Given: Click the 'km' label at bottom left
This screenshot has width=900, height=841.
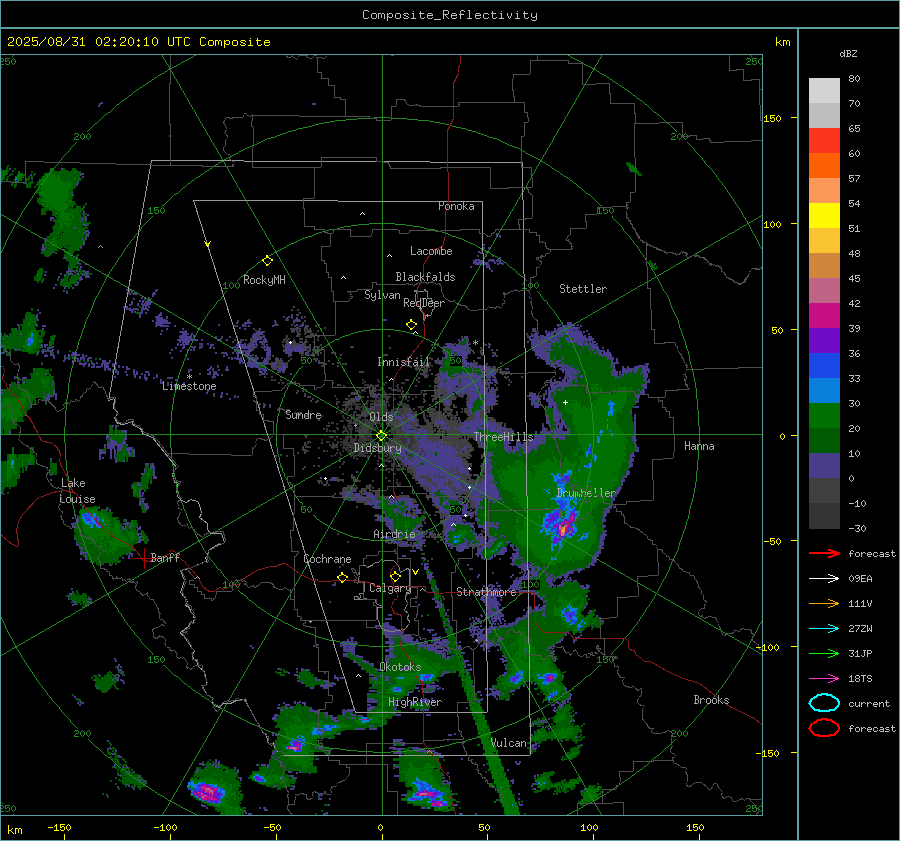Looking at the screenshot, I should [15, 830].
